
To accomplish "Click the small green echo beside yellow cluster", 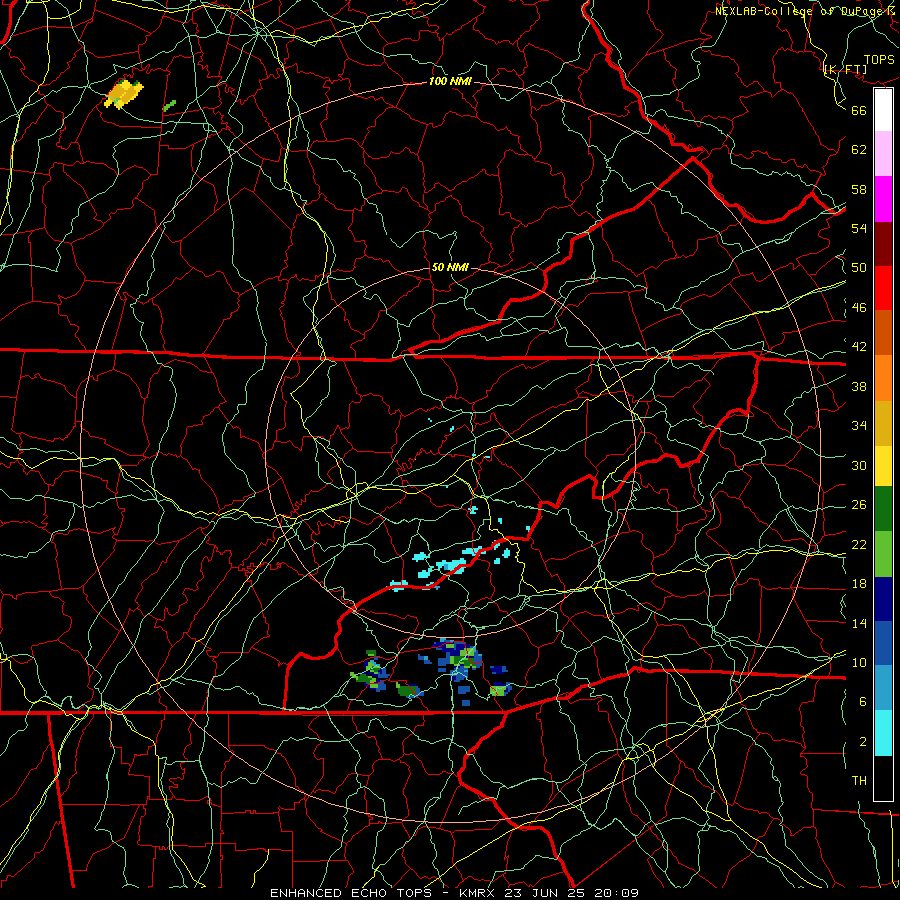I will 169,106.
